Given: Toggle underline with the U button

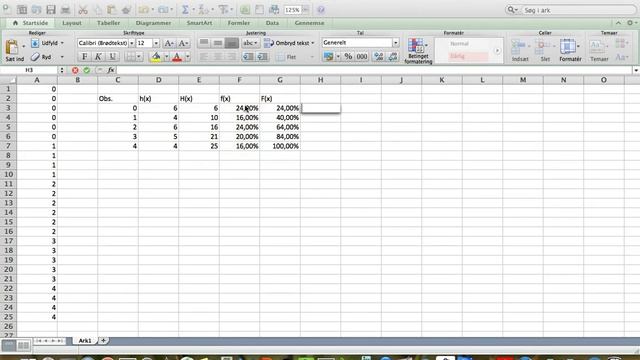Looking at the screenshot, I should point(112,57).
